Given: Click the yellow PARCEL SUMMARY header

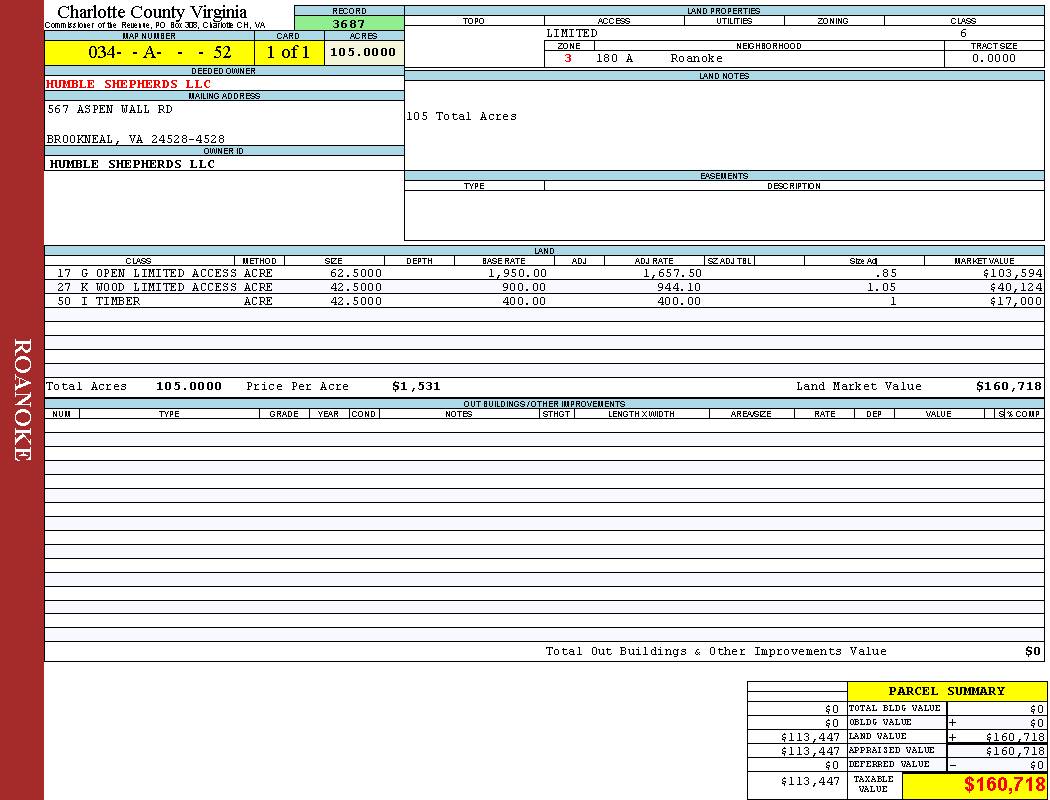Looking at the screenshot, I should point(946,691).
